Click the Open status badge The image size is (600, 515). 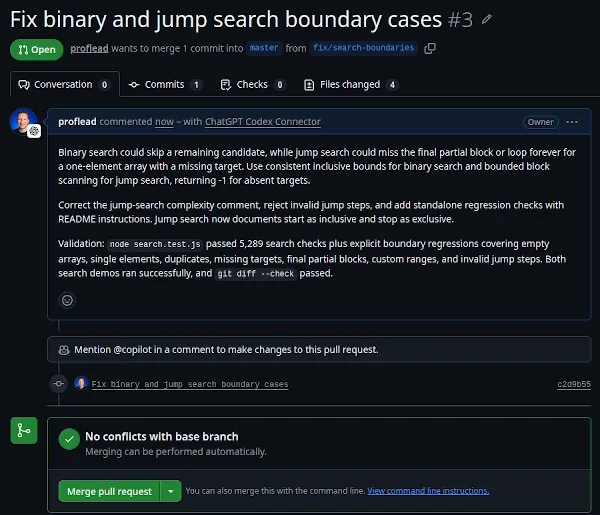pyautogui.click(x=37, y=49)
